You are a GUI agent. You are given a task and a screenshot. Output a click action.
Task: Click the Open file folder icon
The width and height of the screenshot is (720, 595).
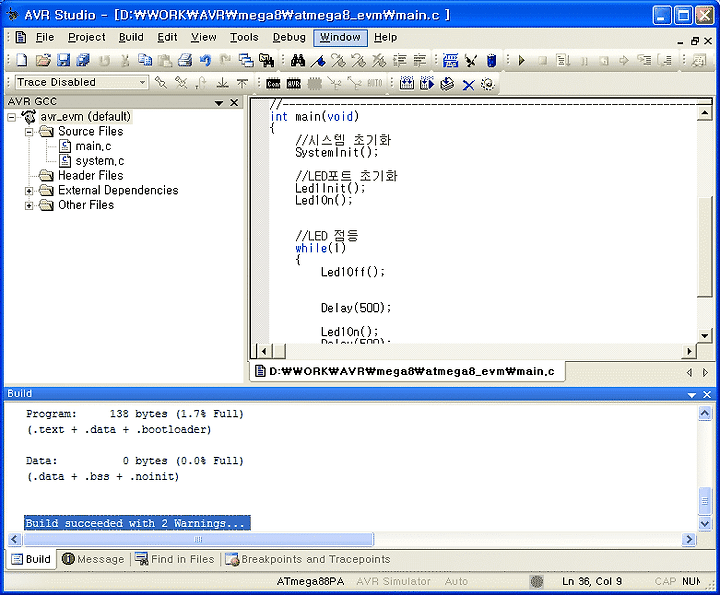43,60
